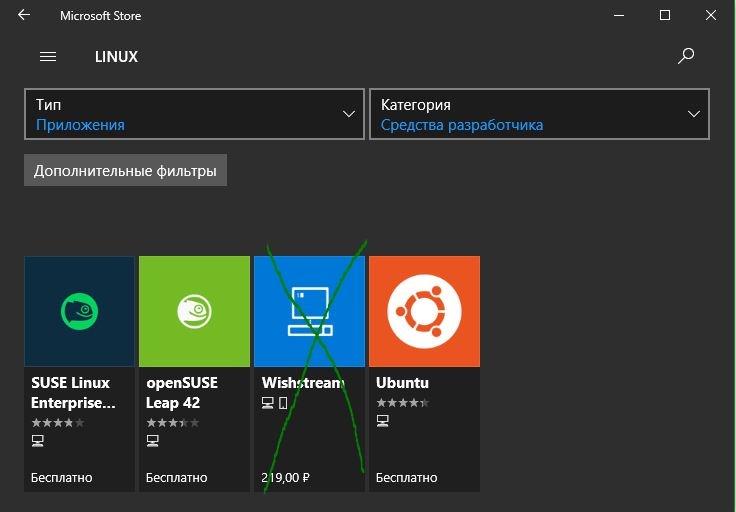Click Бесплатно under openSUSE Leap 42

176,478
